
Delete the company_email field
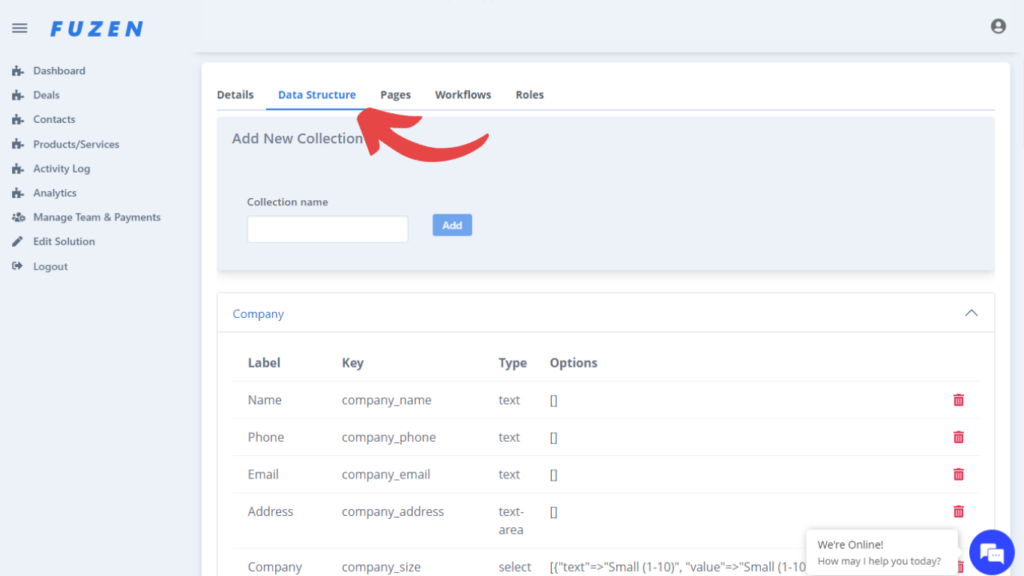[958, 474]
